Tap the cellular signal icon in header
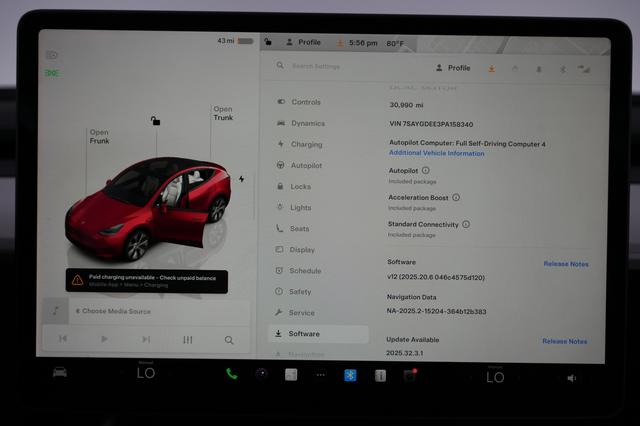Image resolution: width=640 pixels, height=426 pixels. pyautogui.click(x=584, y=69)
